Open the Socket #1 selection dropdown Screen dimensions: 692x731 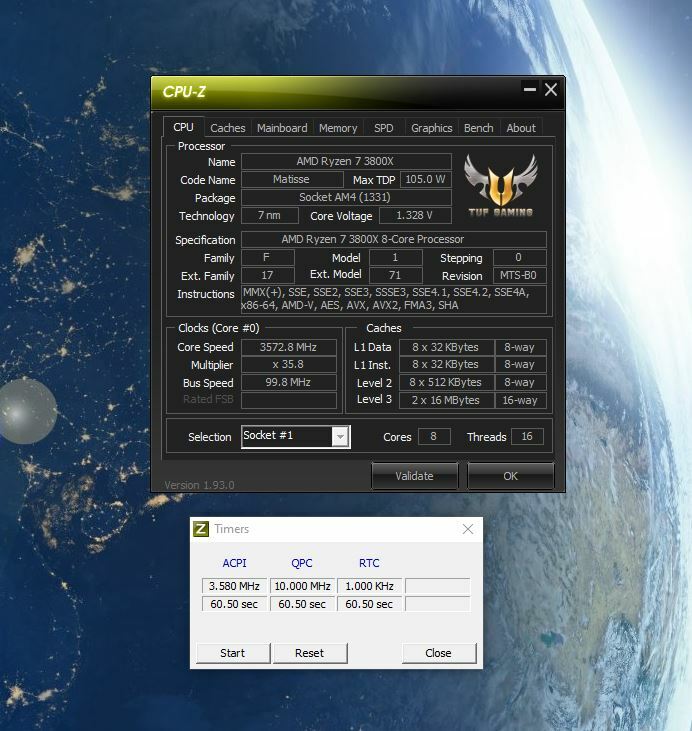tap(340, 437)
